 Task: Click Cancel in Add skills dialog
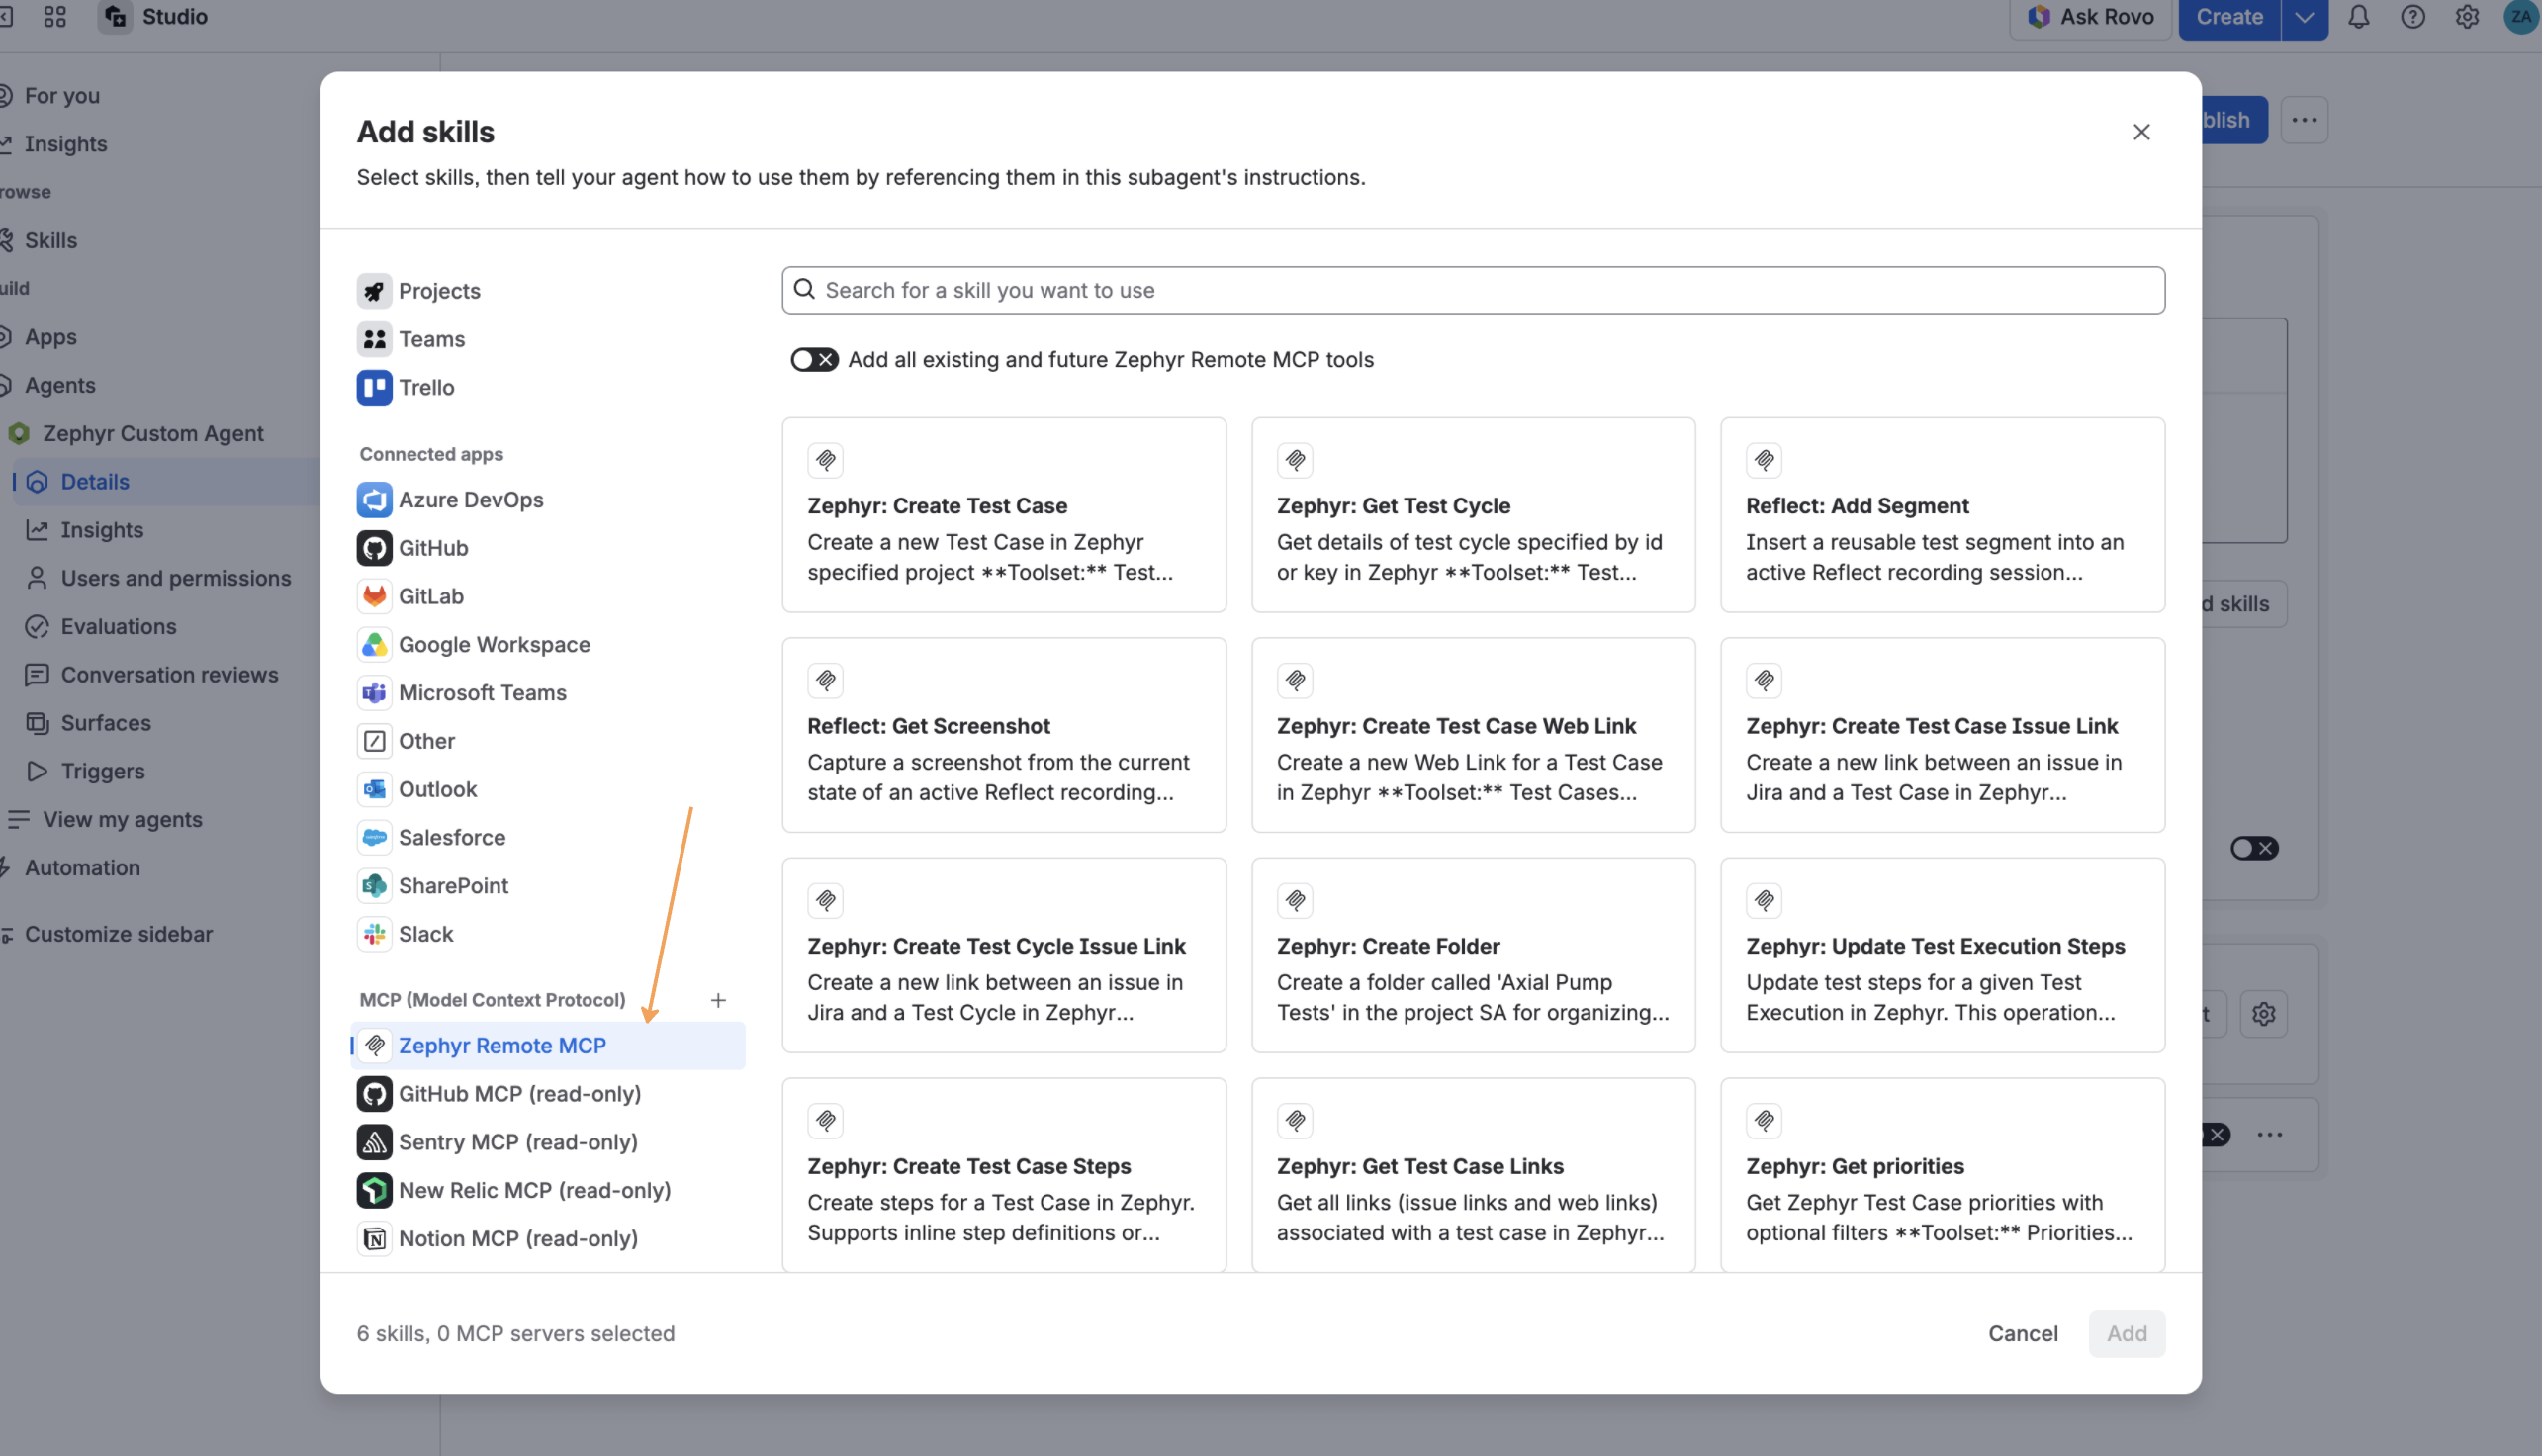[2022, 1333]
